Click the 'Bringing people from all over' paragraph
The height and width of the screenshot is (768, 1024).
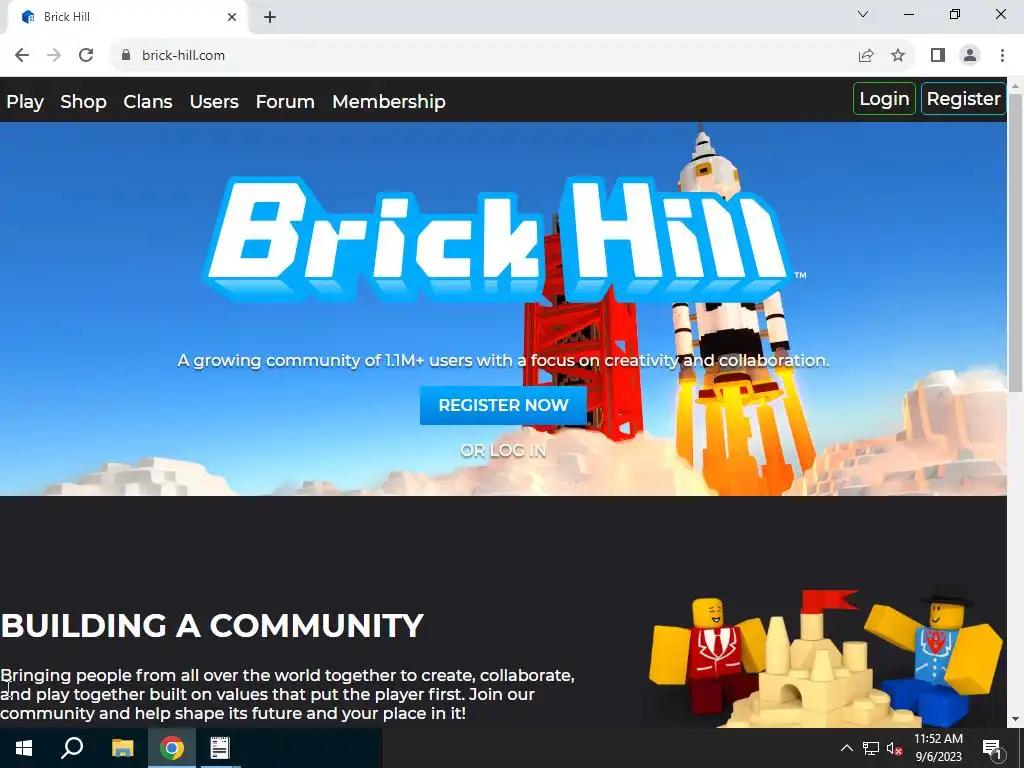pos(287,694)
